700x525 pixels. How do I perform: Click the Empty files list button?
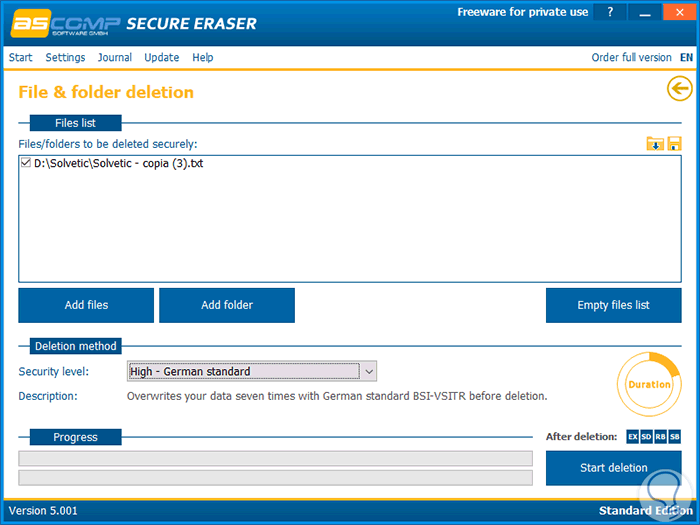tap(613, 305)
